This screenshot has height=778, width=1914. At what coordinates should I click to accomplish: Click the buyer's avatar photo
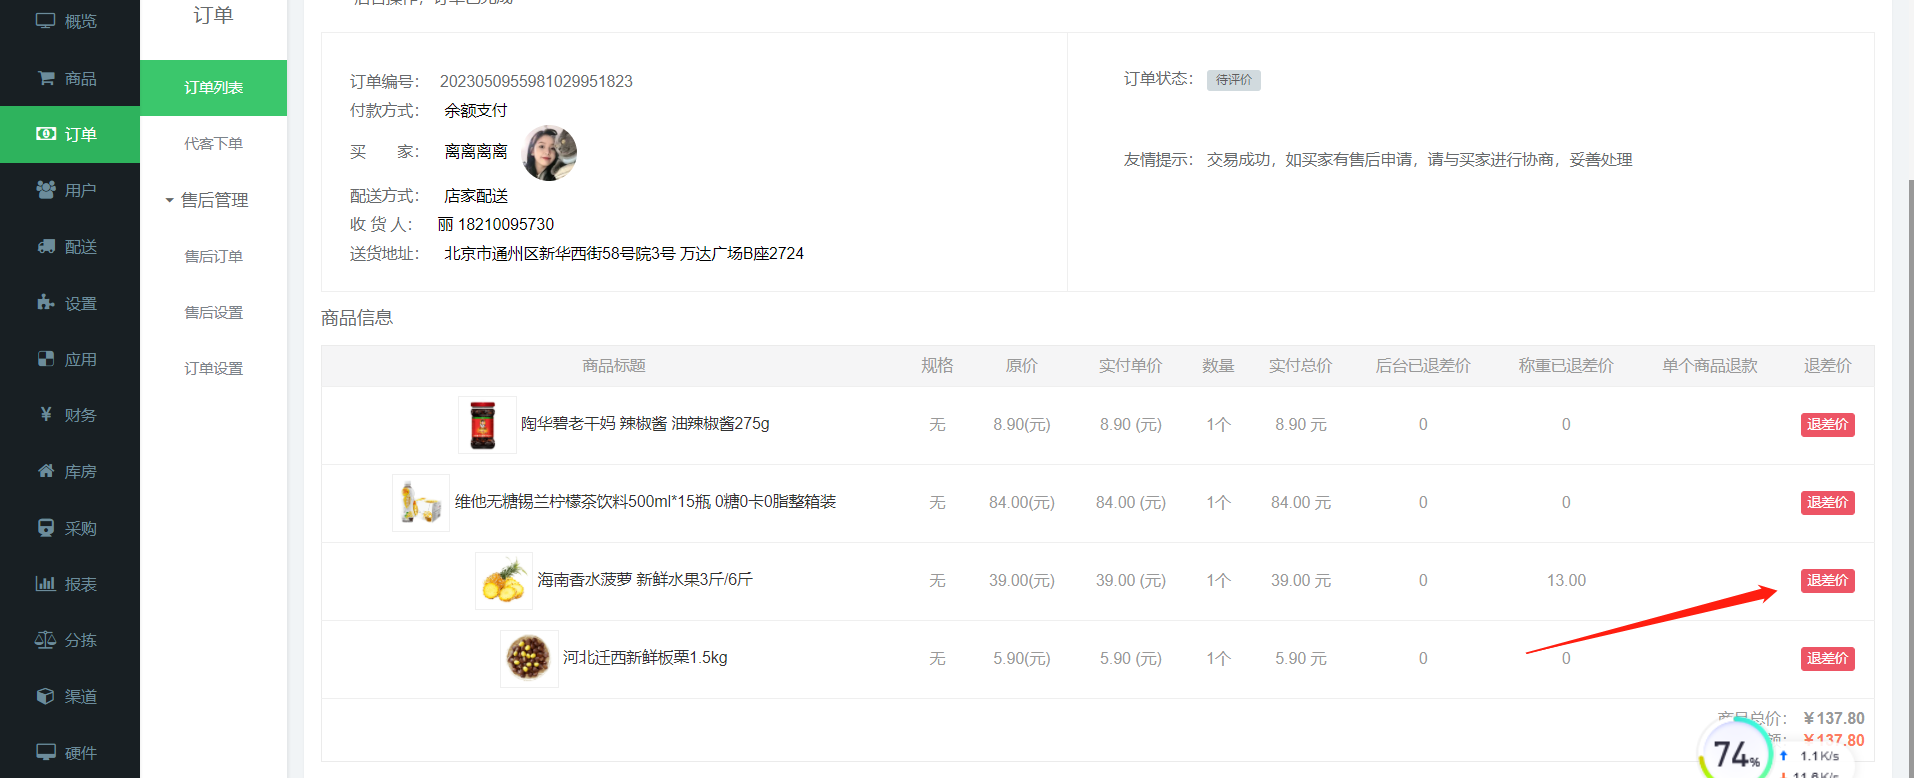(x=549, y=153)
